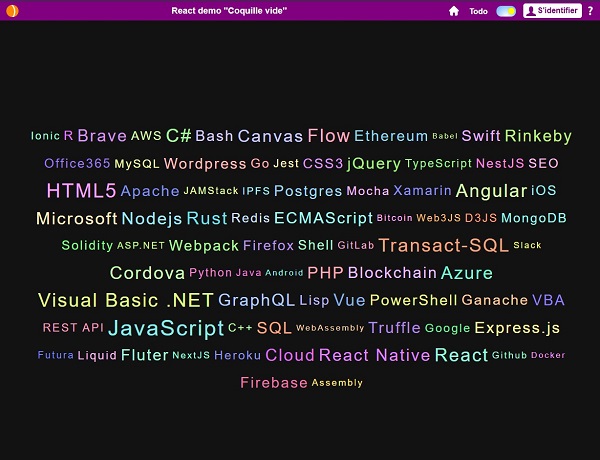Image resolution: width=600 pixels, height=460 pixels.
Task: Select the Flow tag
Action: 329,135
